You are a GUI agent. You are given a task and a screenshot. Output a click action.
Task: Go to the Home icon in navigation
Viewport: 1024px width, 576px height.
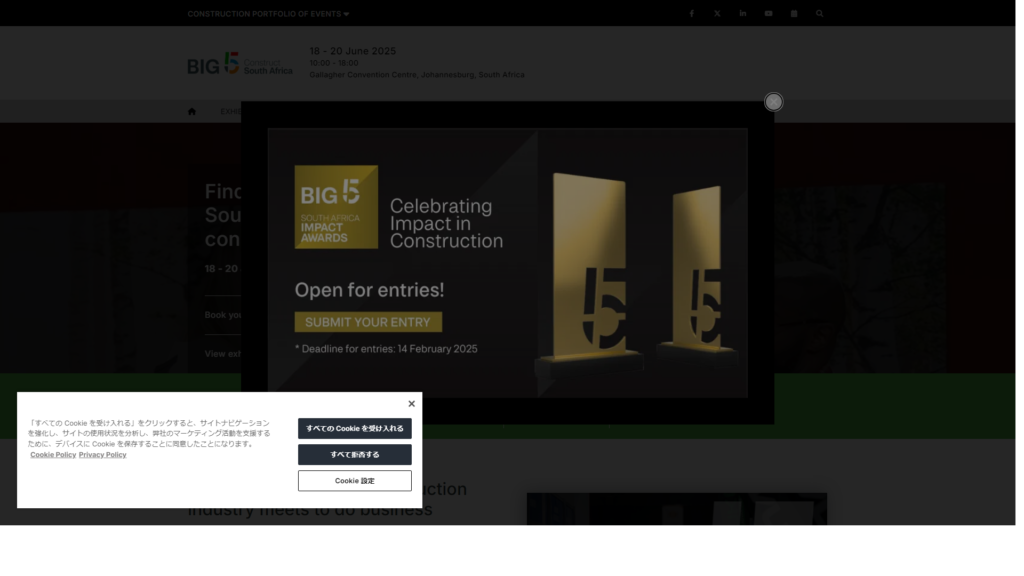[x=192, y=112]
